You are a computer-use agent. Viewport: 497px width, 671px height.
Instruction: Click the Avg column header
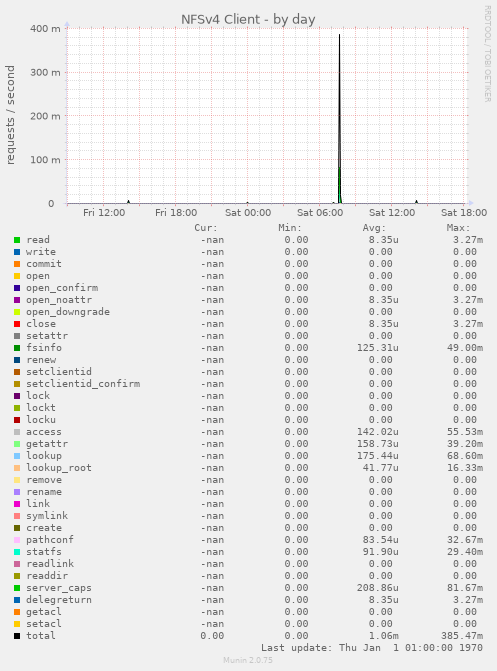(x=374, y=228)
